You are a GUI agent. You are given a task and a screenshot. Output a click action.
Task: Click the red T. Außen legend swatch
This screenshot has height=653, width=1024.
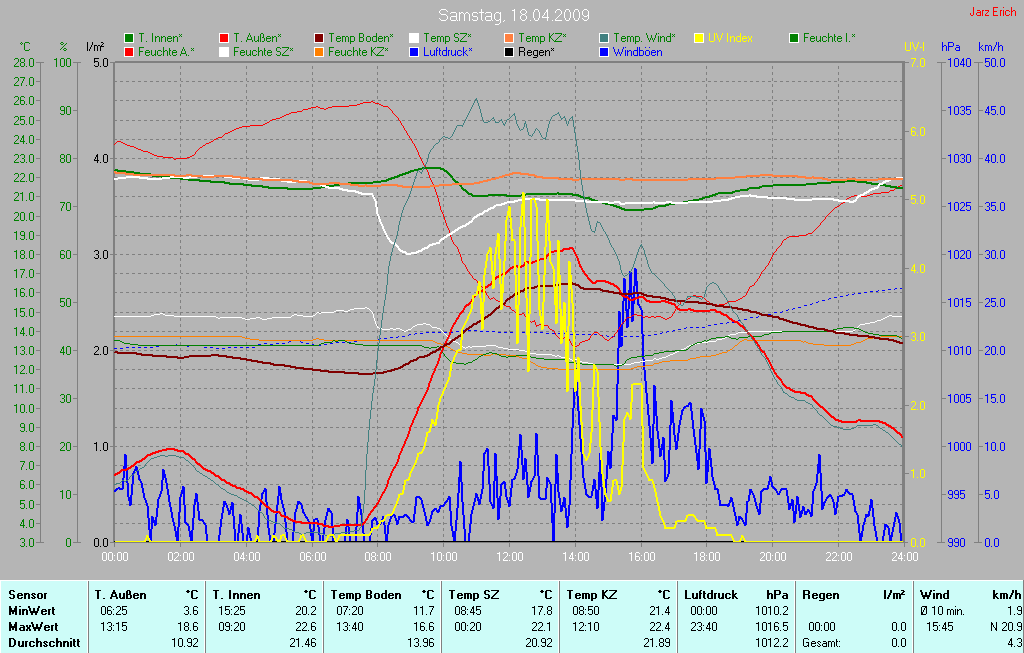coord(224,38)
